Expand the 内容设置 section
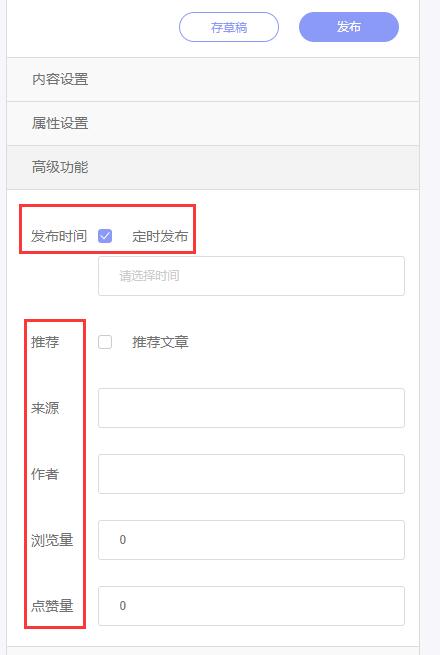This screenshot has height=655, width=440. 213,79
